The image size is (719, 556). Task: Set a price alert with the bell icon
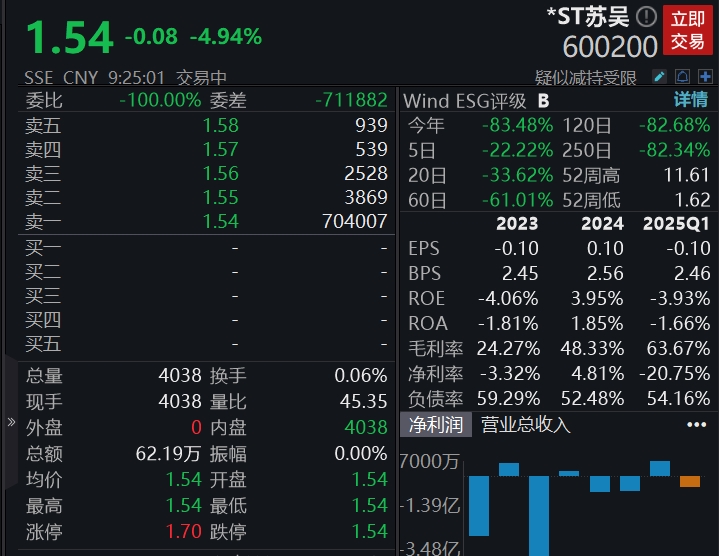click(x=681, y=76)
